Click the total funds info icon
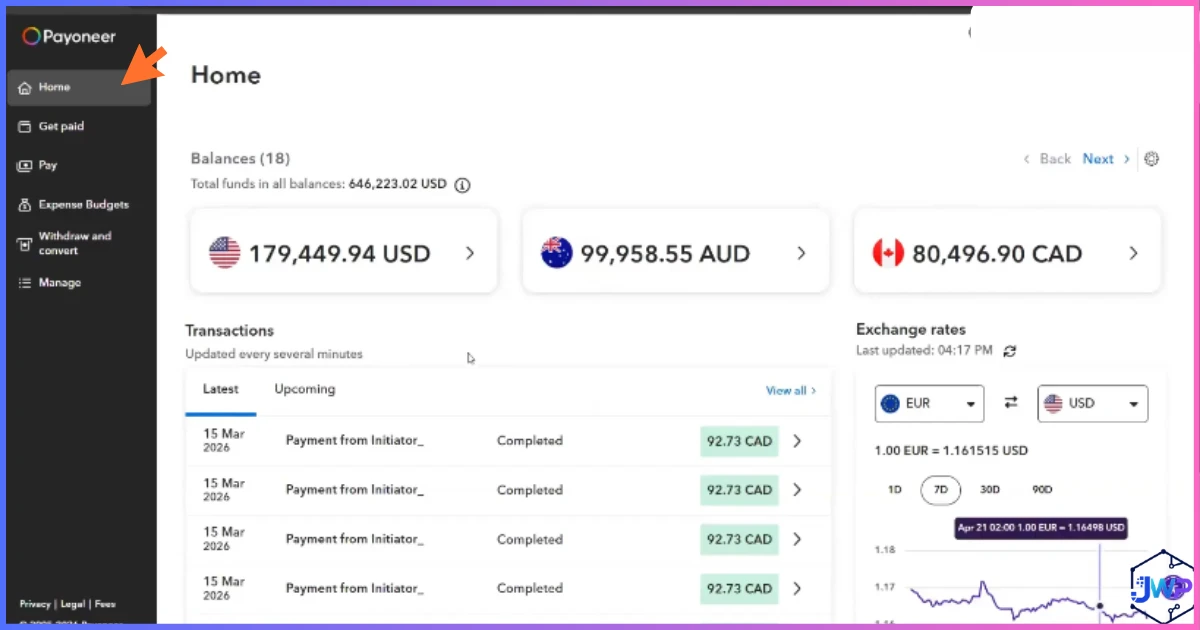 (462, 185)
